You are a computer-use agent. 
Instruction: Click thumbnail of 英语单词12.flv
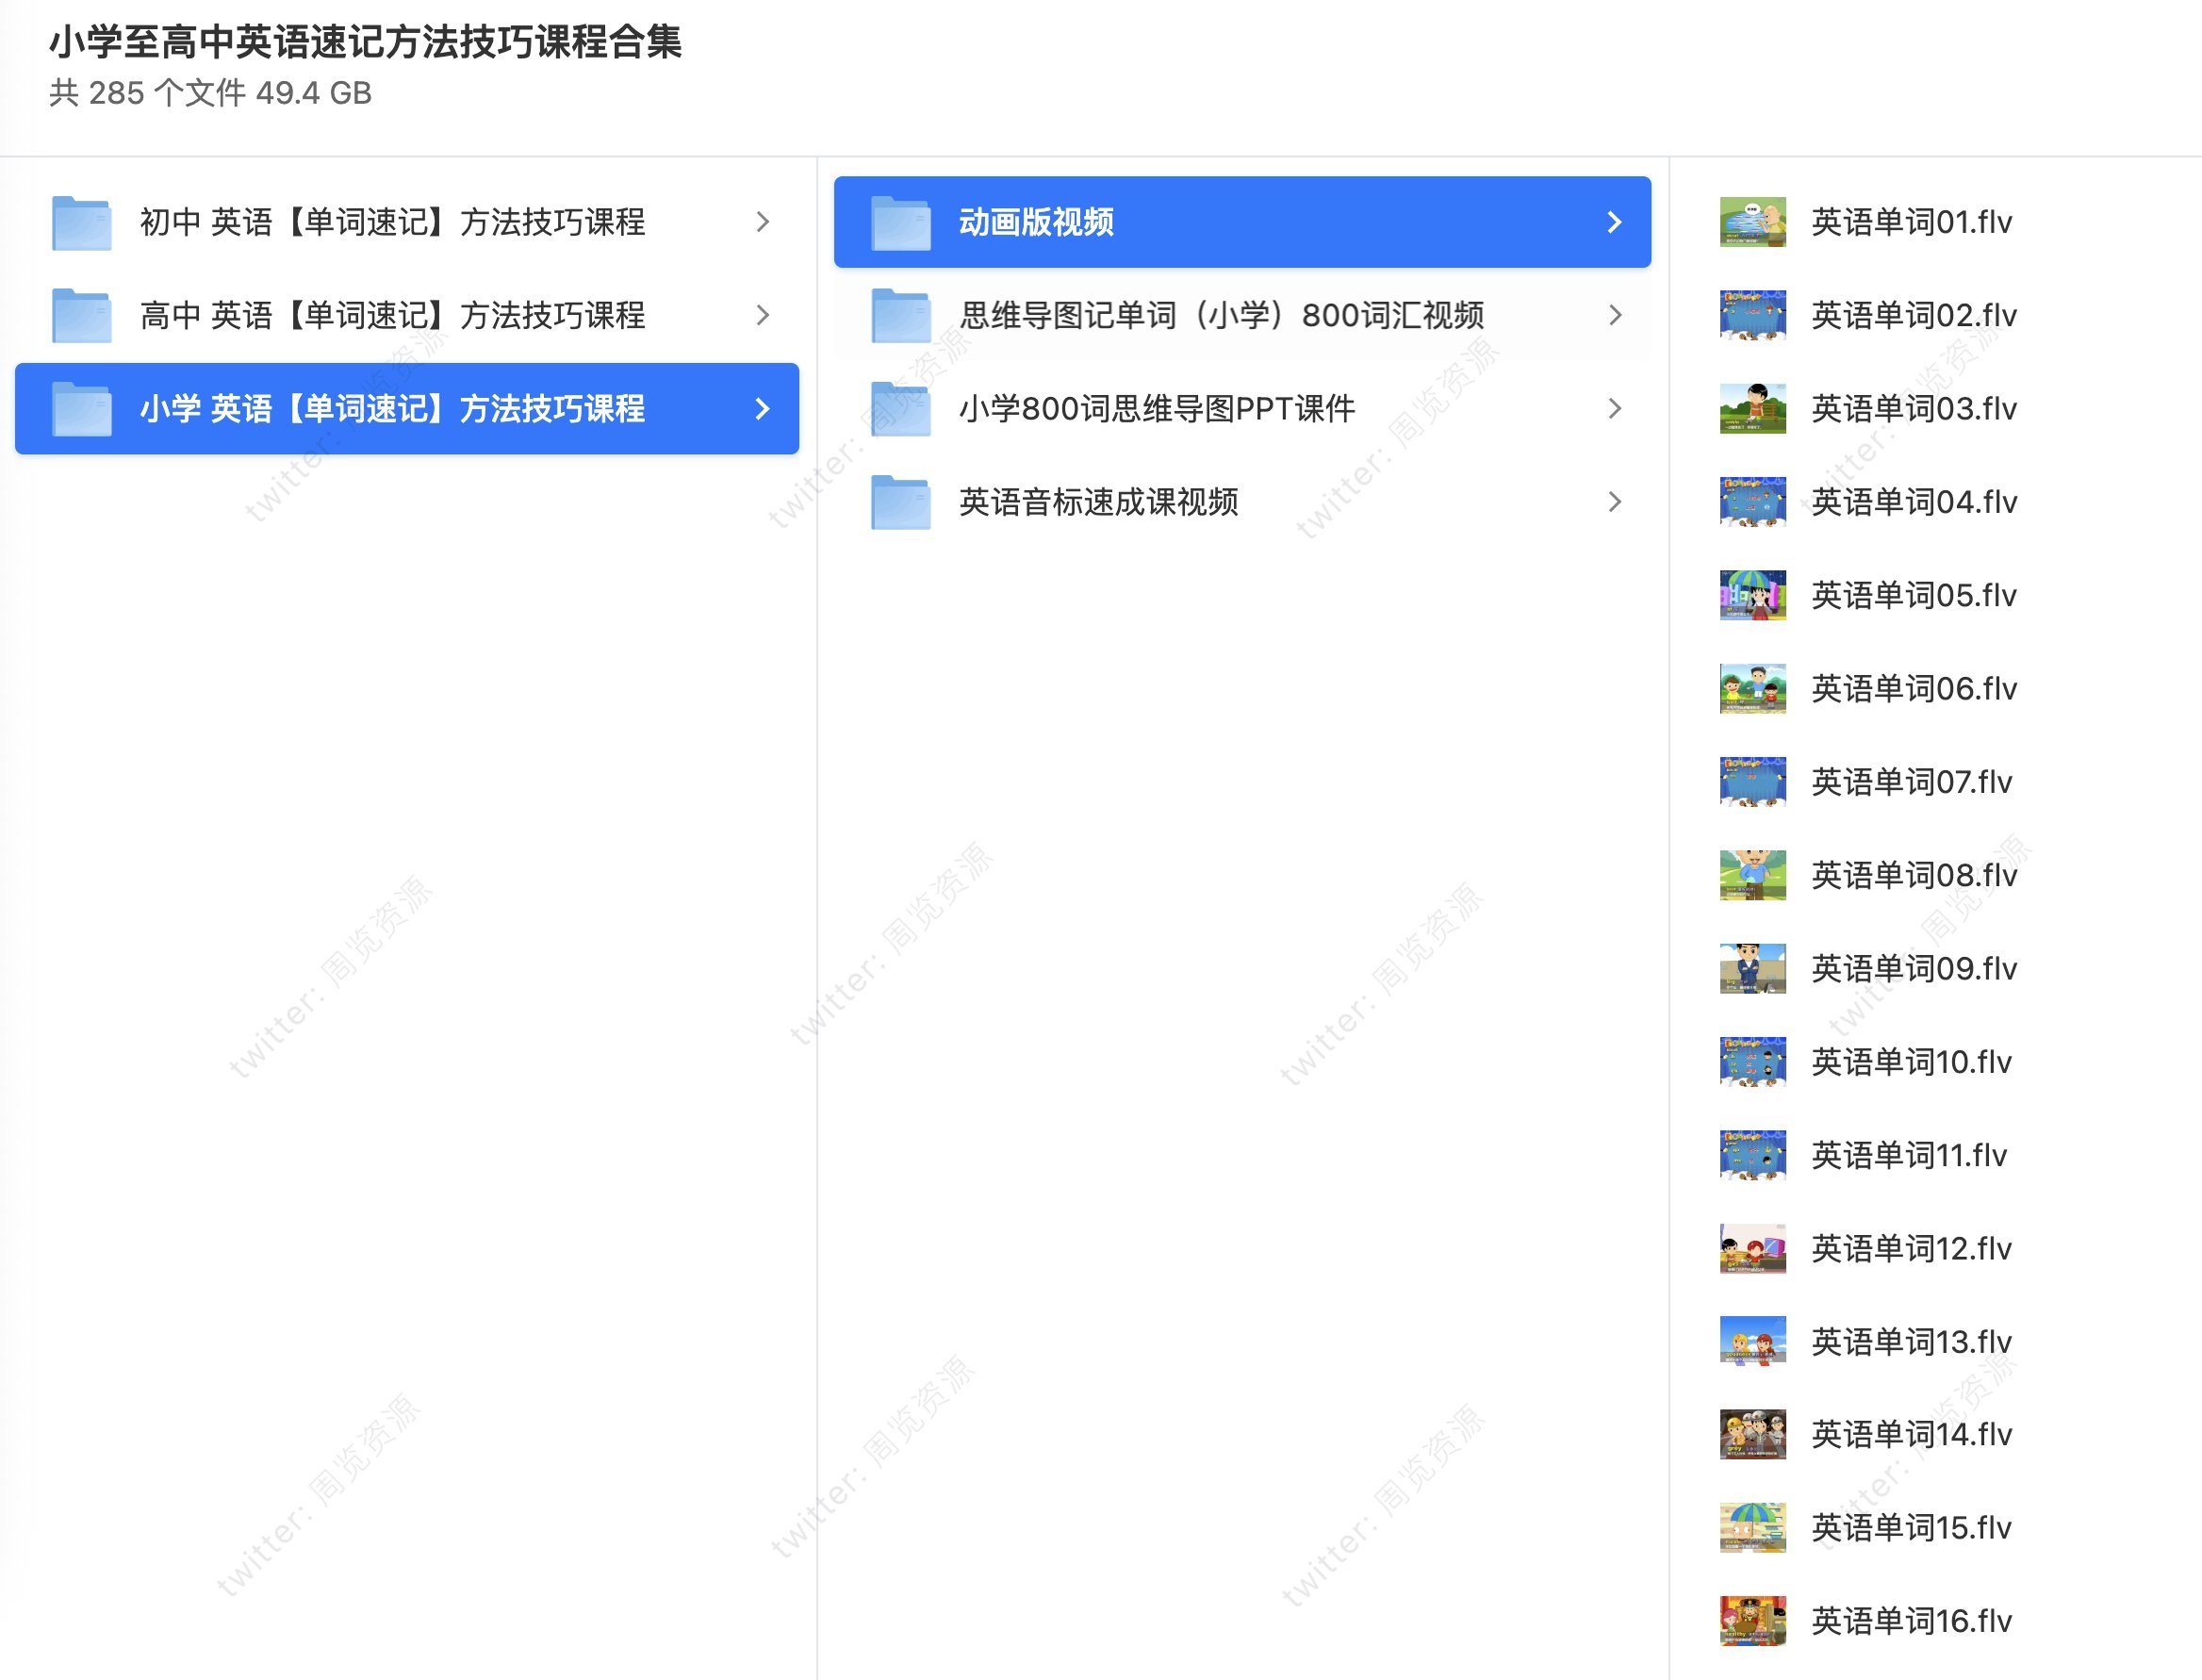tap(1752, 1248)
